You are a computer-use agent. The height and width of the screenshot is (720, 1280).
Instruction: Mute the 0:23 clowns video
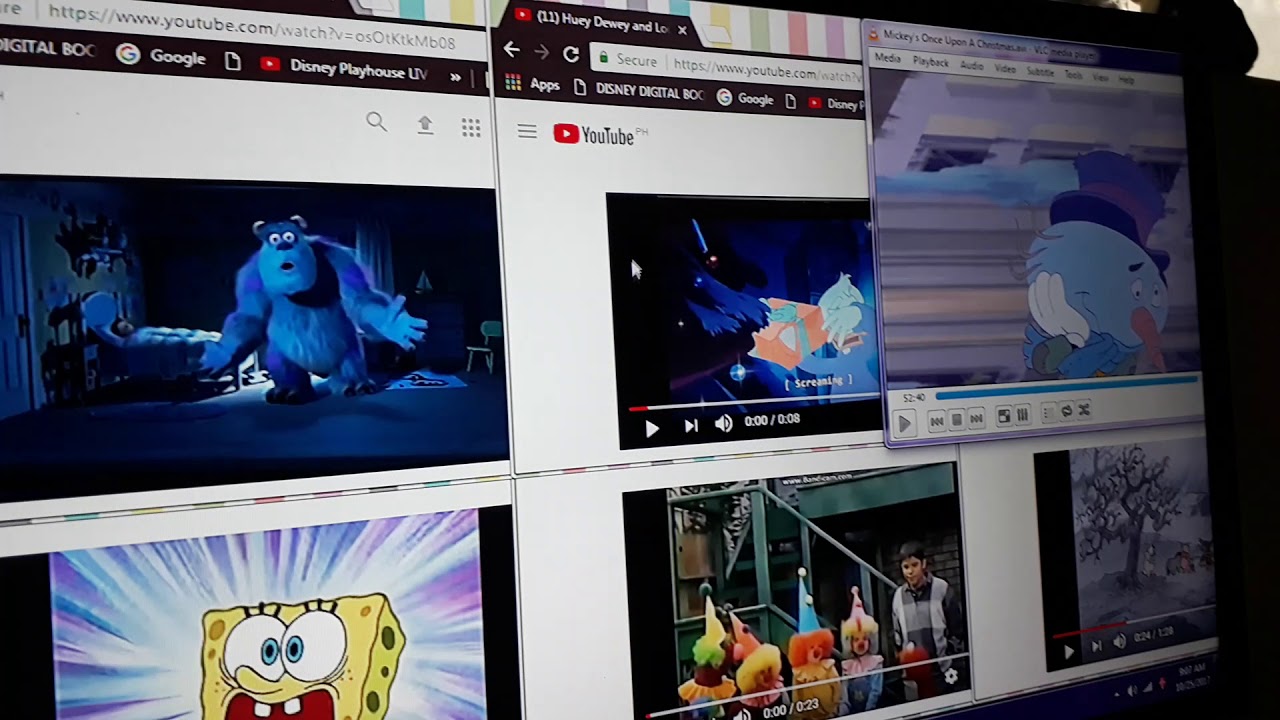coord(742,715)
